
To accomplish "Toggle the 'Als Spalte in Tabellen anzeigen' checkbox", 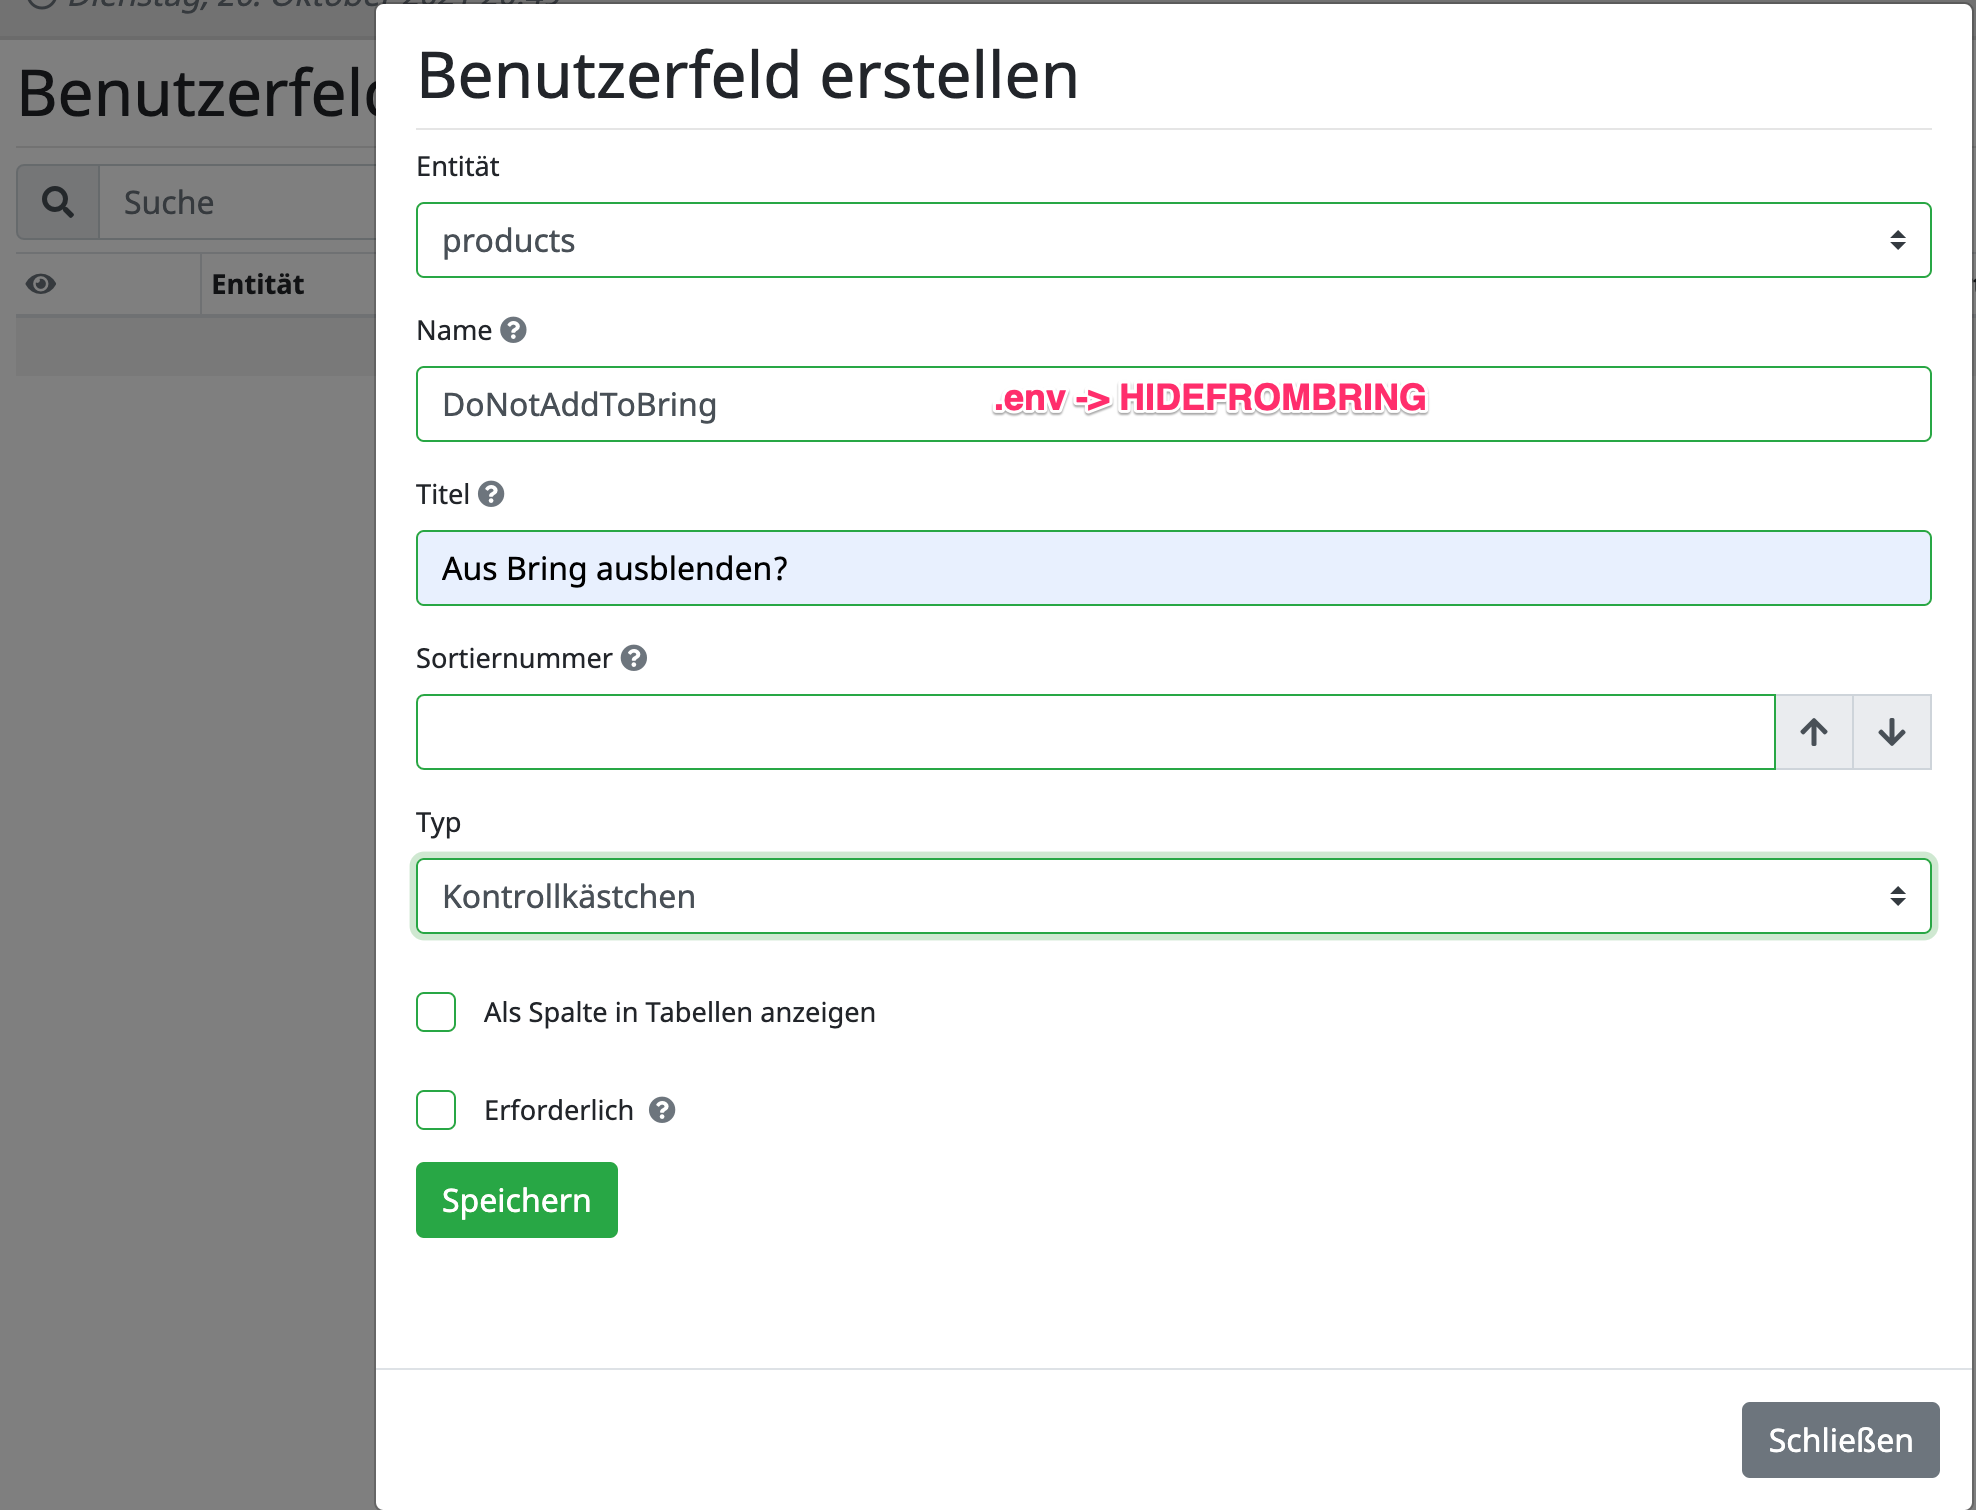I will tap(439, 1009).
